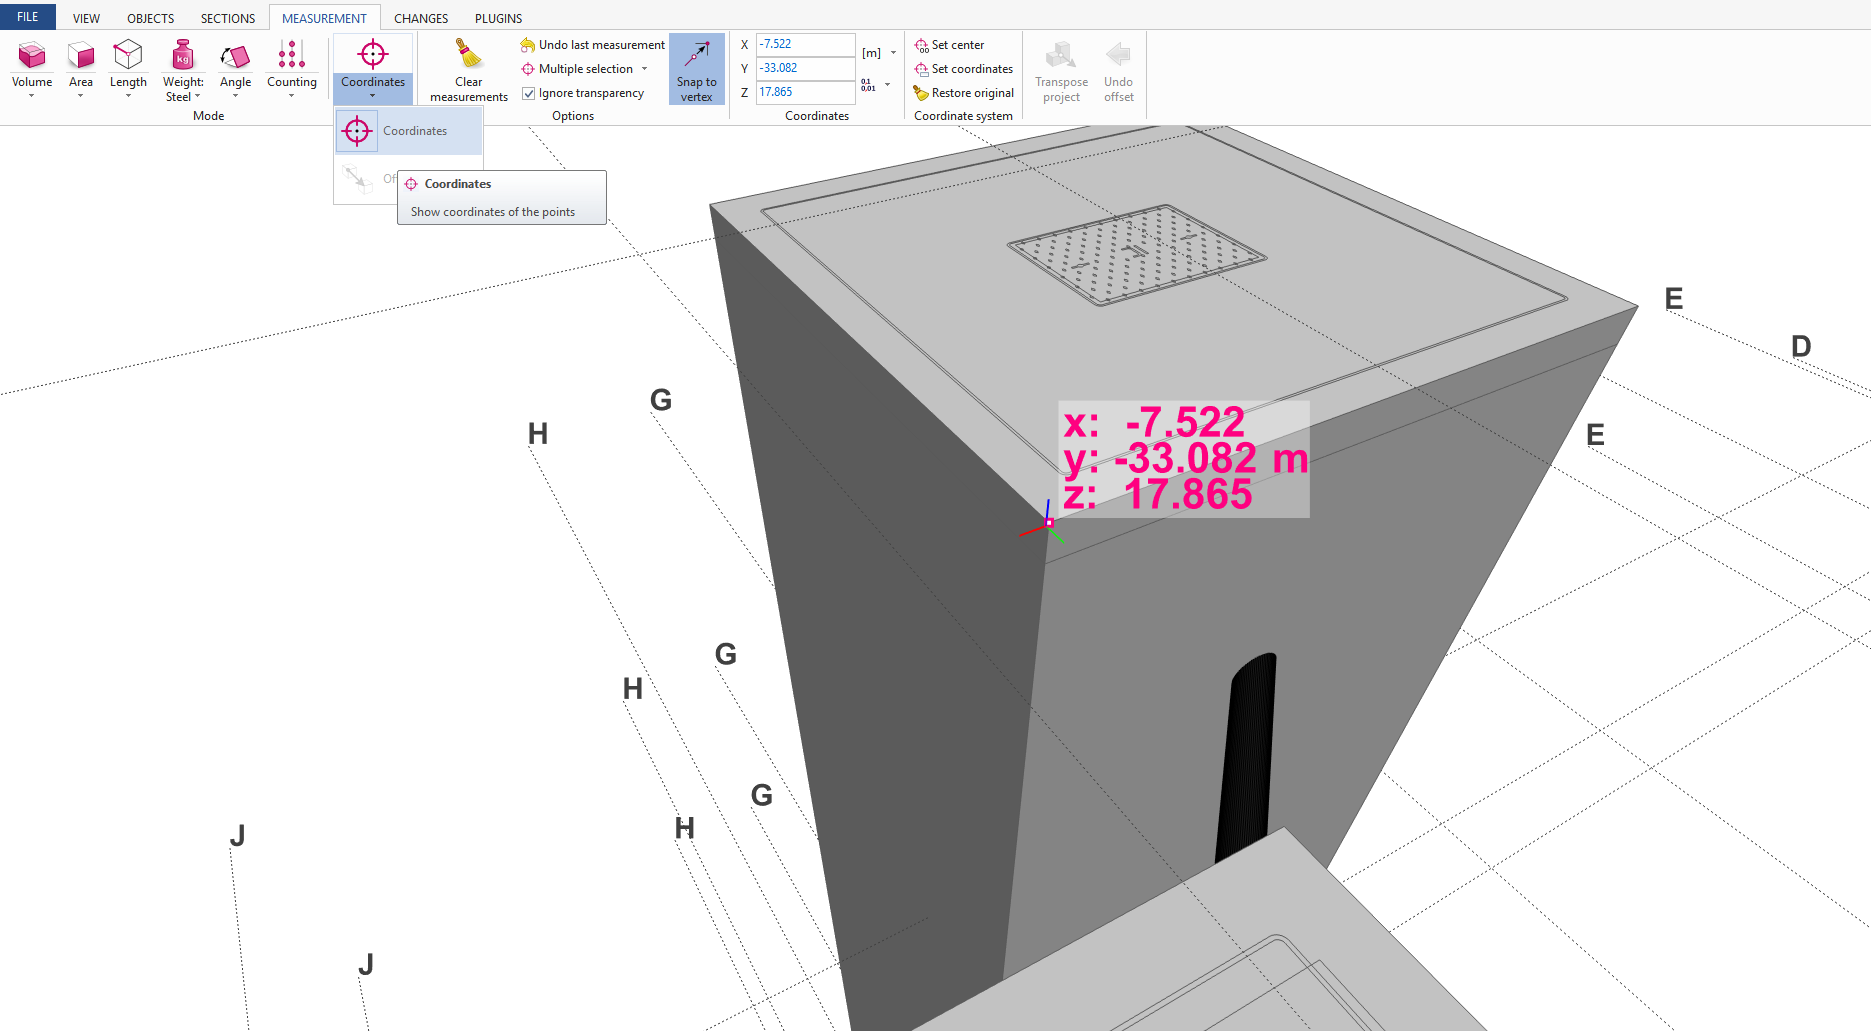Select the Volume measurement tool icon
Viewport: 1871px width, 1031px height.
[32, 54]
